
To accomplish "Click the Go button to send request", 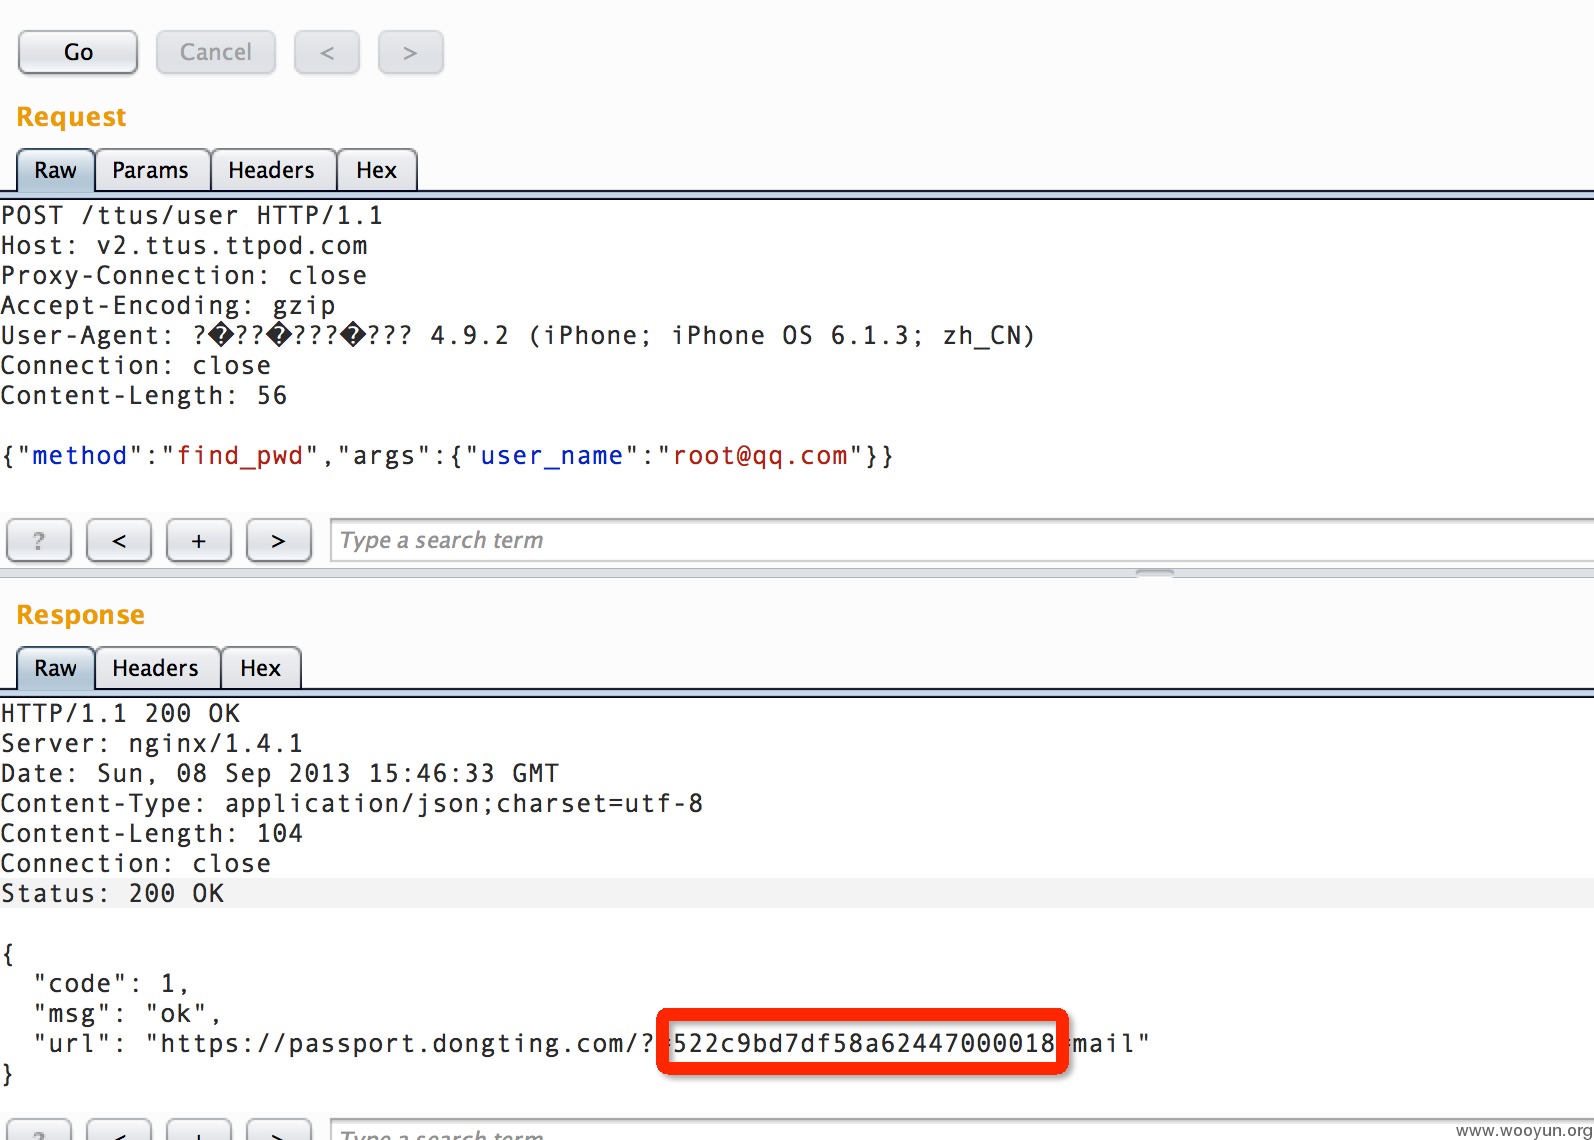I will [x=78, y=52].
